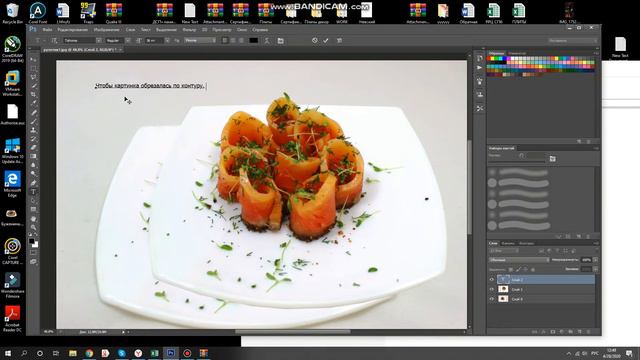The height and width of the screenshot is (360, 640).
Task: Switch to the Channels tab
Action: [508, 243]
